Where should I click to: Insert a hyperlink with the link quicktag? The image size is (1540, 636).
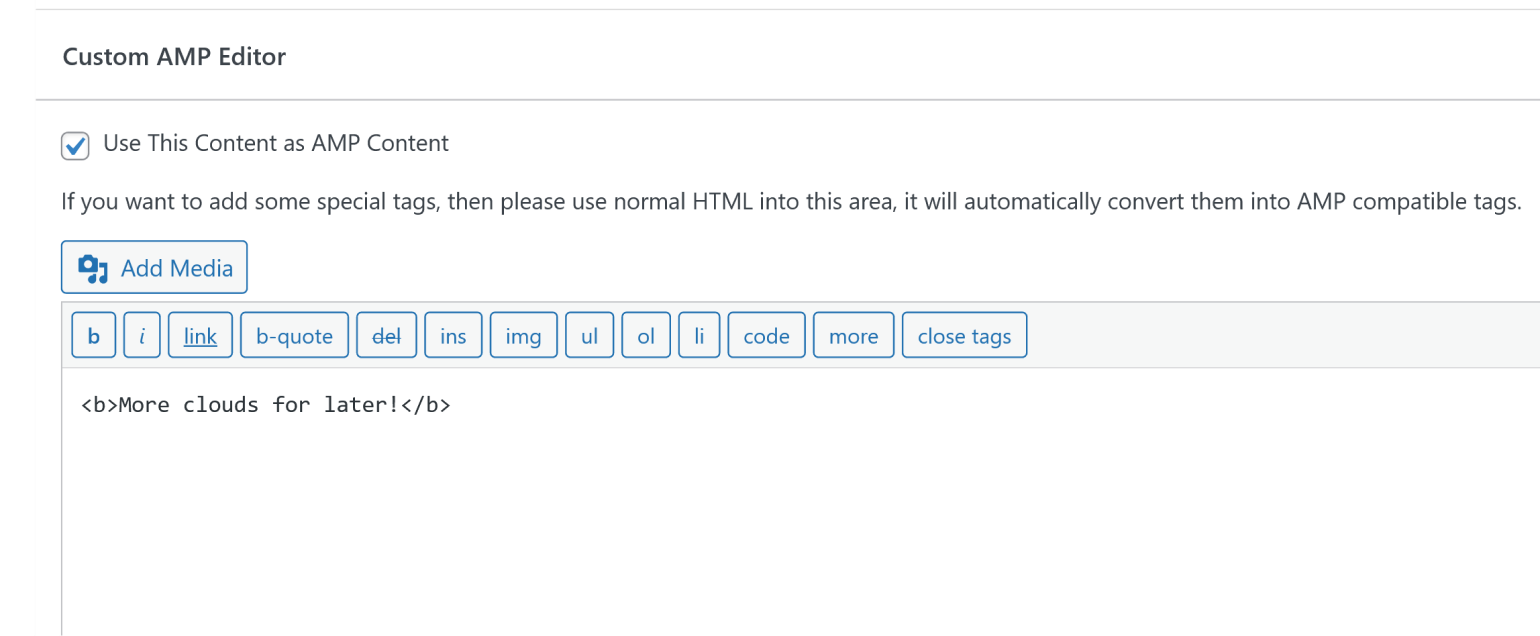pyautogui.click(x=200, y=336)
